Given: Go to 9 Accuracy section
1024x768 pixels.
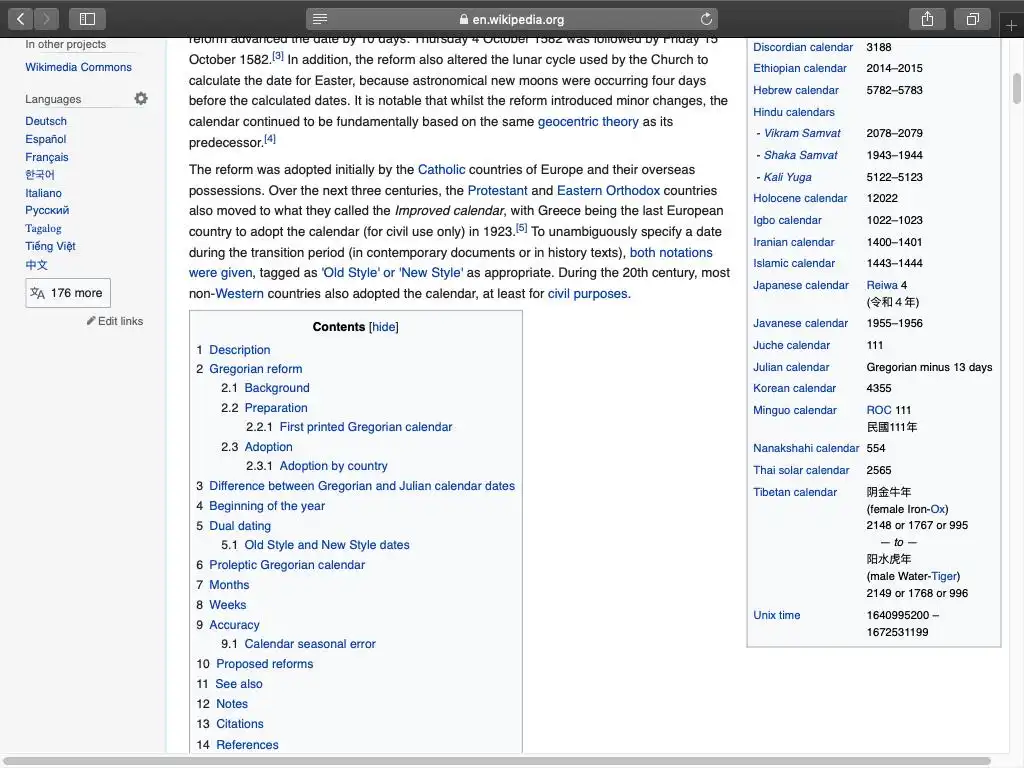Looking at the screenshot, I should click(x=234, y=624).
